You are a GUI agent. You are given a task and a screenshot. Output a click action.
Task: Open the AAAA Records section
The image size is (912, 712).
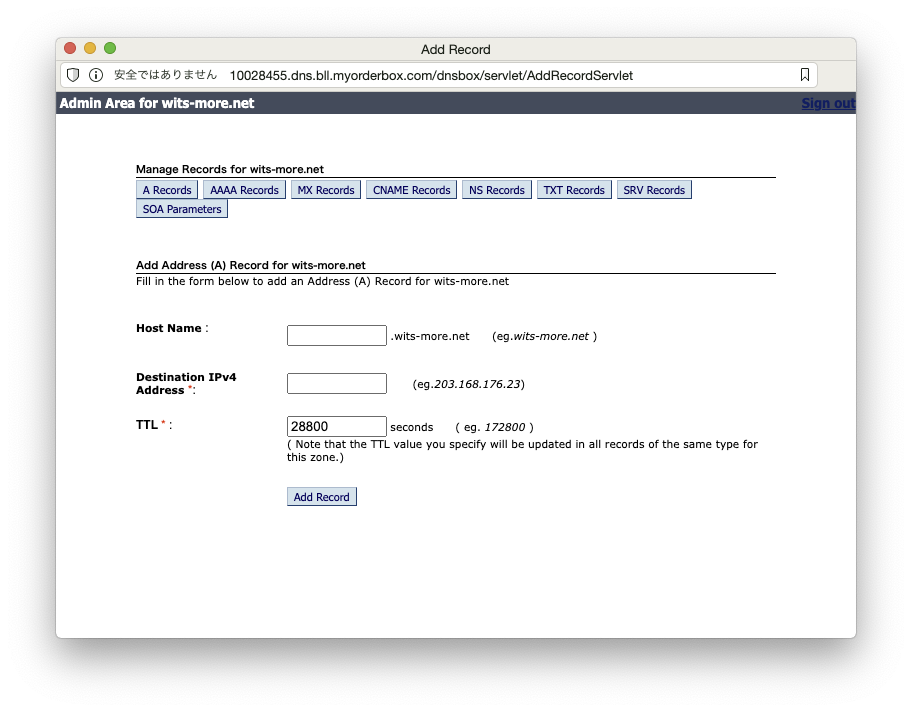[244, 190]
